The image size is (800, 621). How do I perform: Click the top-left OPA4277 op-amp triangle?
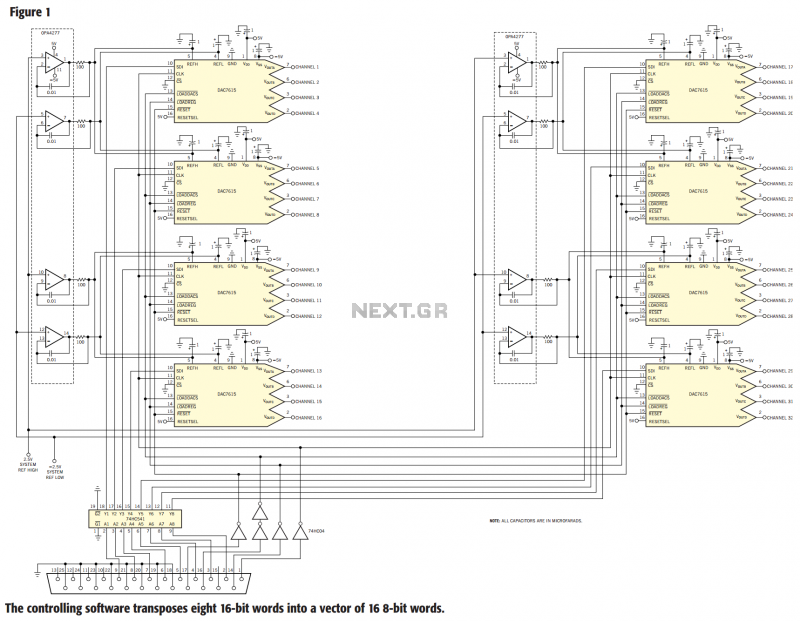pos(54,62)
